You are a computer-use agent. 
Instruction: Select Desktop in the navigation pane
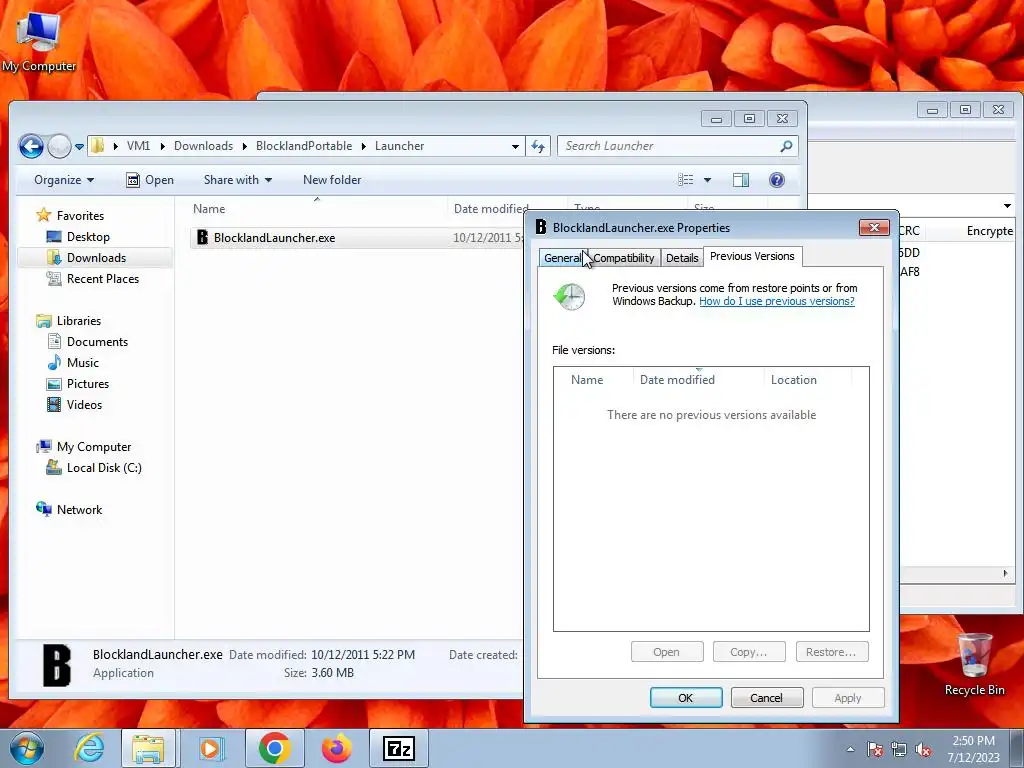[88, 237]
